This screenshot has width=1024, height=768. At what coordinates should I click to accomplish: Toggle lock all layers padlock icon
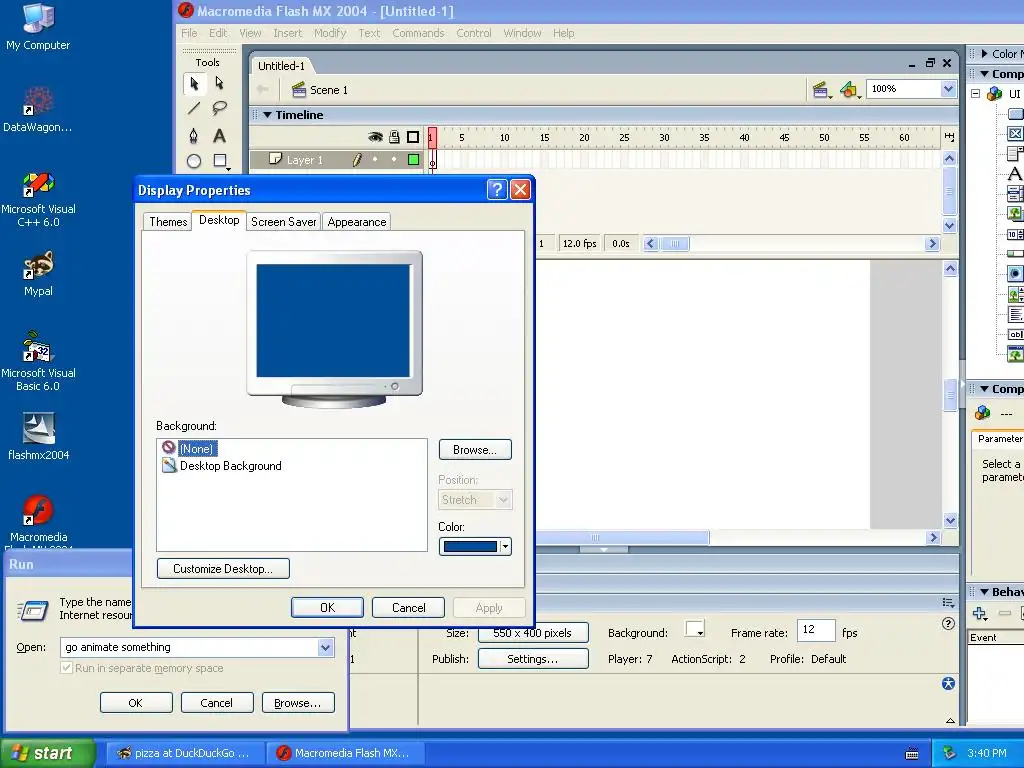click(x=394, y=137)
